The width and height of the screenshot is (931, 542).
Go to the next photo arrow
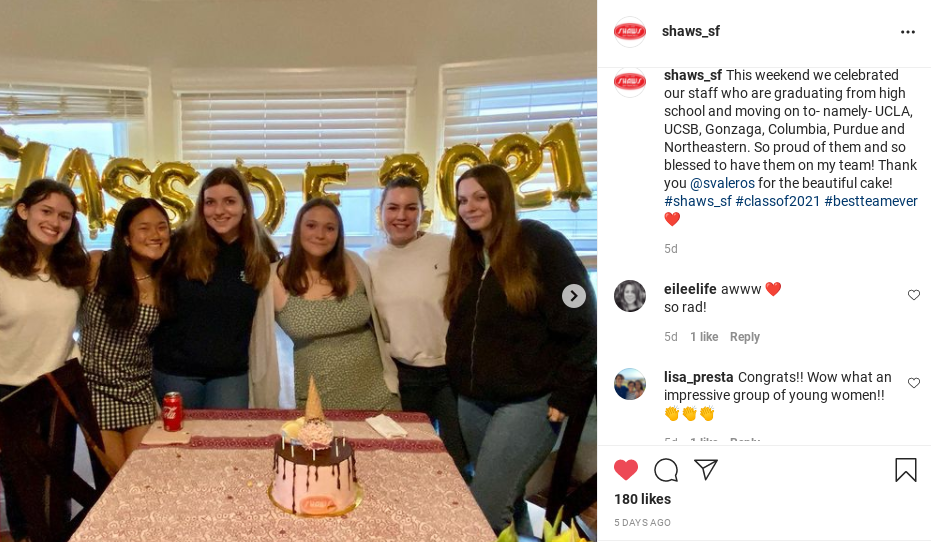pos(574,296)
